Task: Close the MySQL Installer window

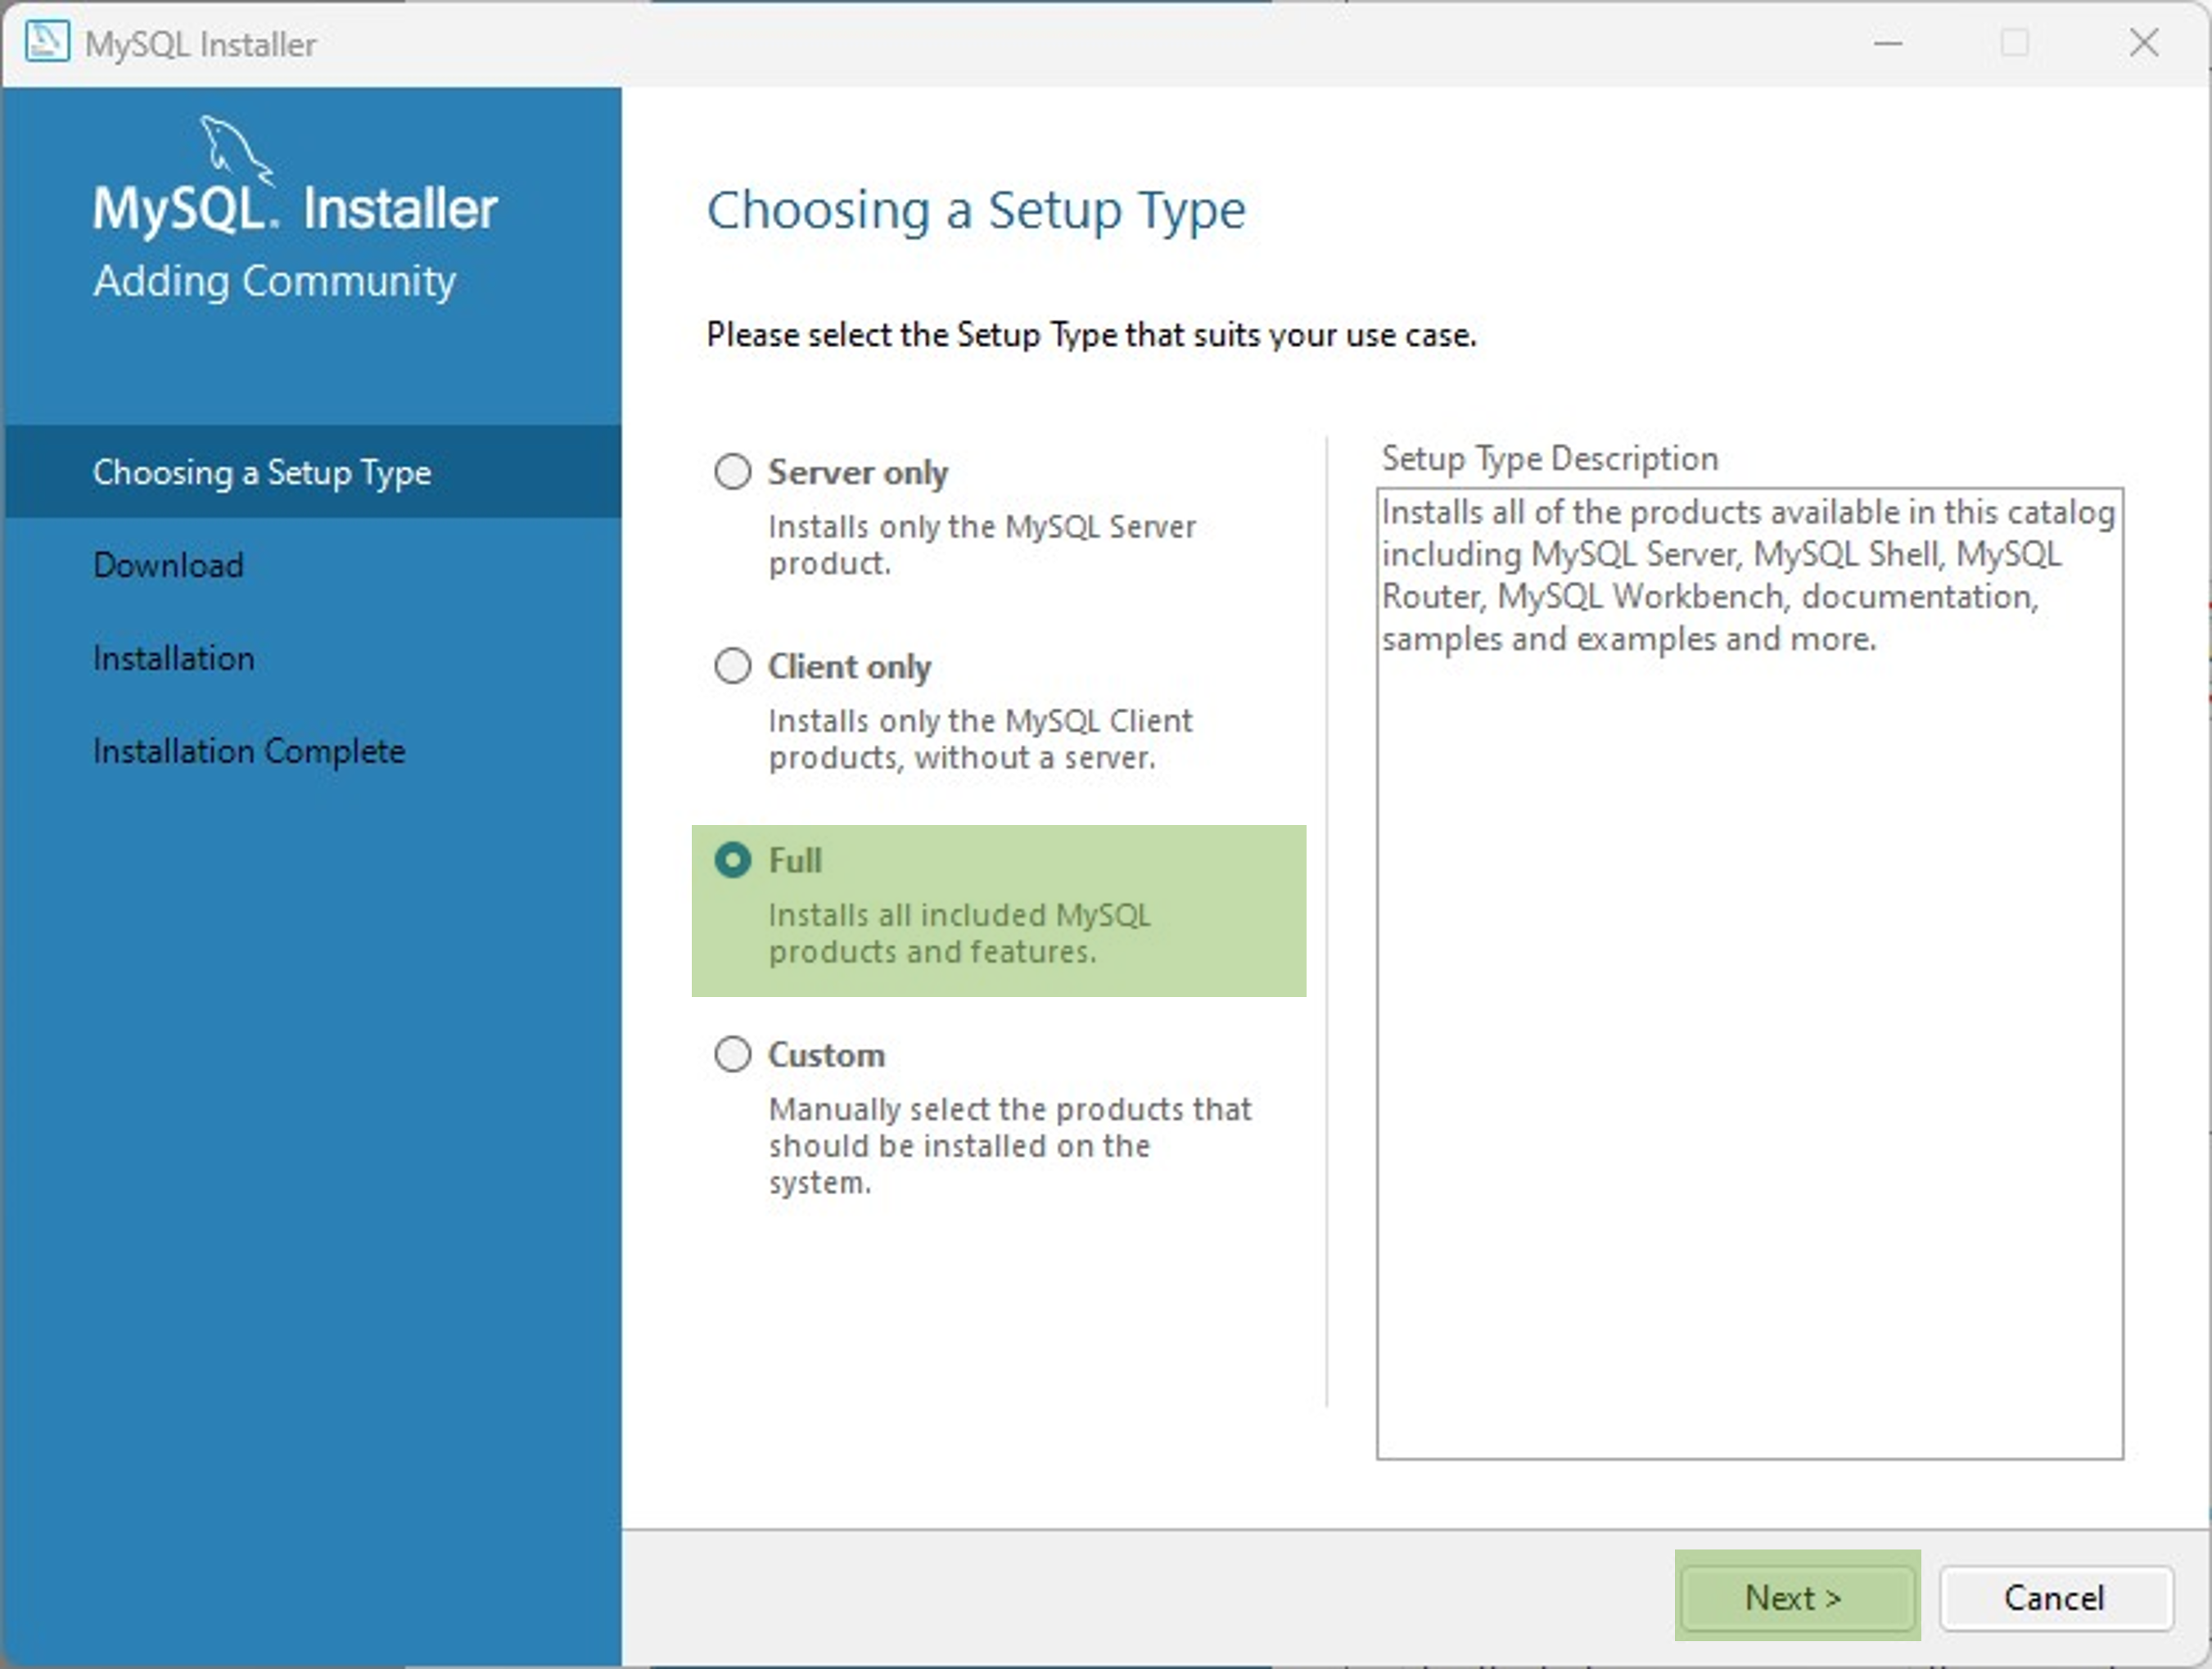Action: pos(2143,43)
